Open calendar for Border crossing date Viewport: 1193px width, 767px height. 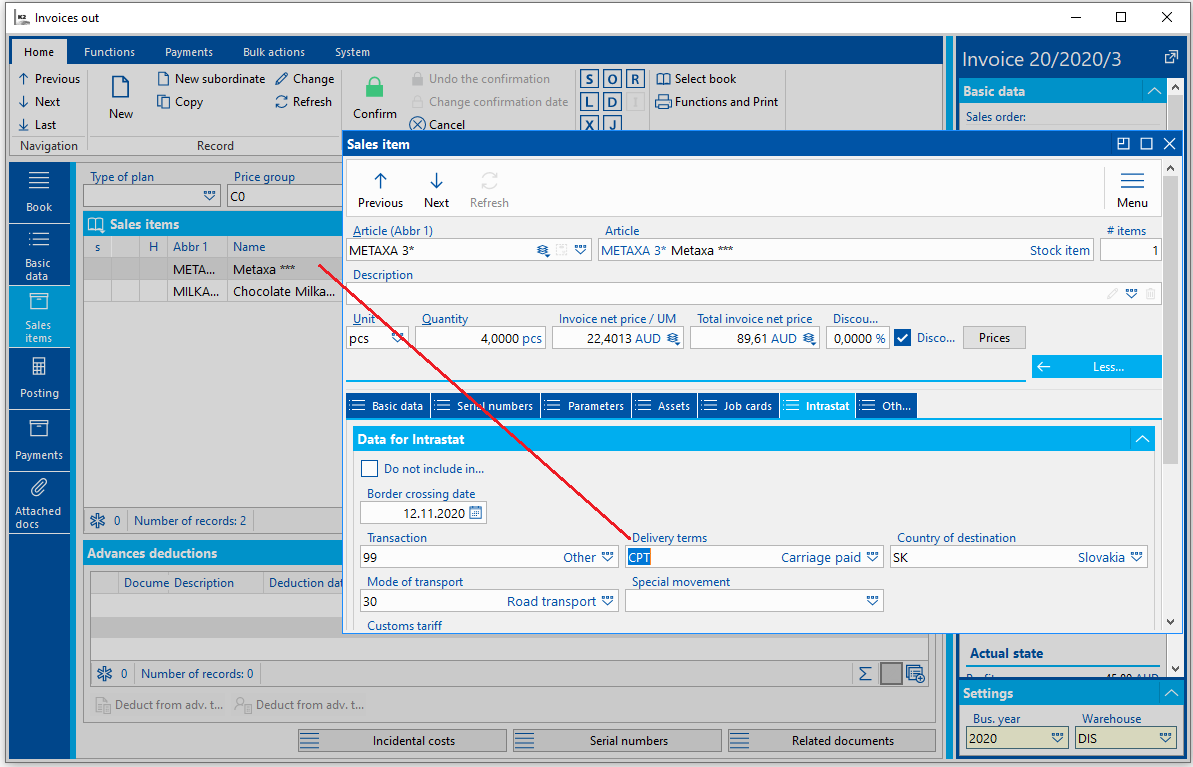tap(476, 513)
